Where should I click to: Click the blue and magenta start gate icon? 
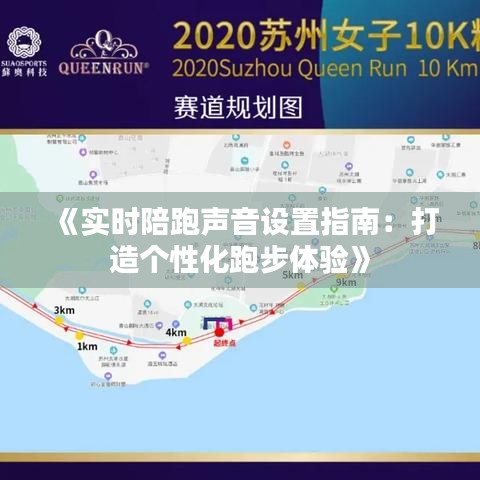pyautogui.click(x=218, y=323)
